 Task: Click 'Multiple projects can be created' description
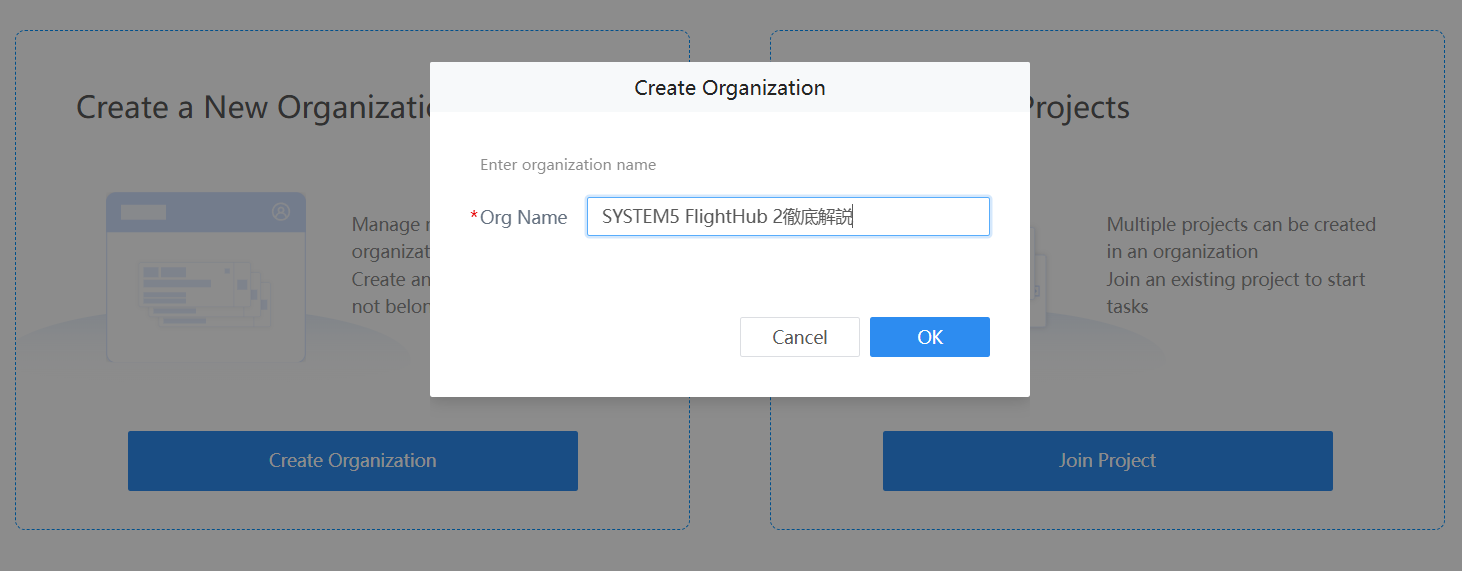coord(1241,265)
